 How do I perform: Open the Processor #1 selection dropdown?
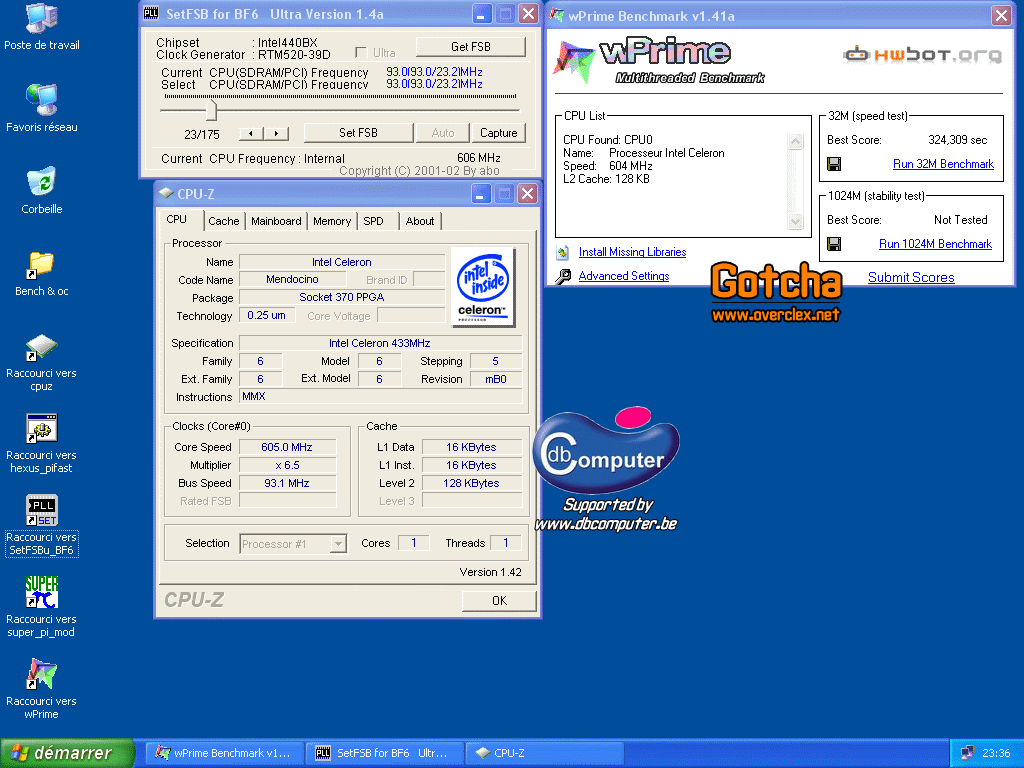338,543
